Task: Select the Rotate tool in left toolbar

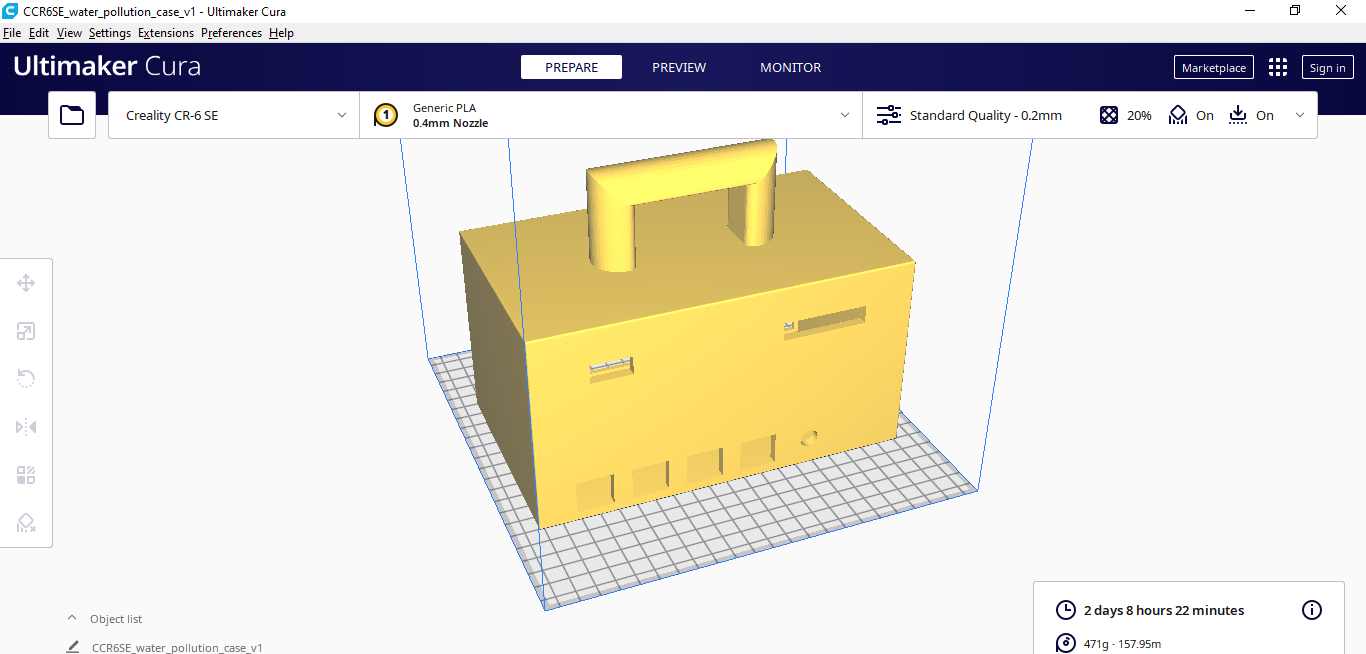Action: click(26, 378)
